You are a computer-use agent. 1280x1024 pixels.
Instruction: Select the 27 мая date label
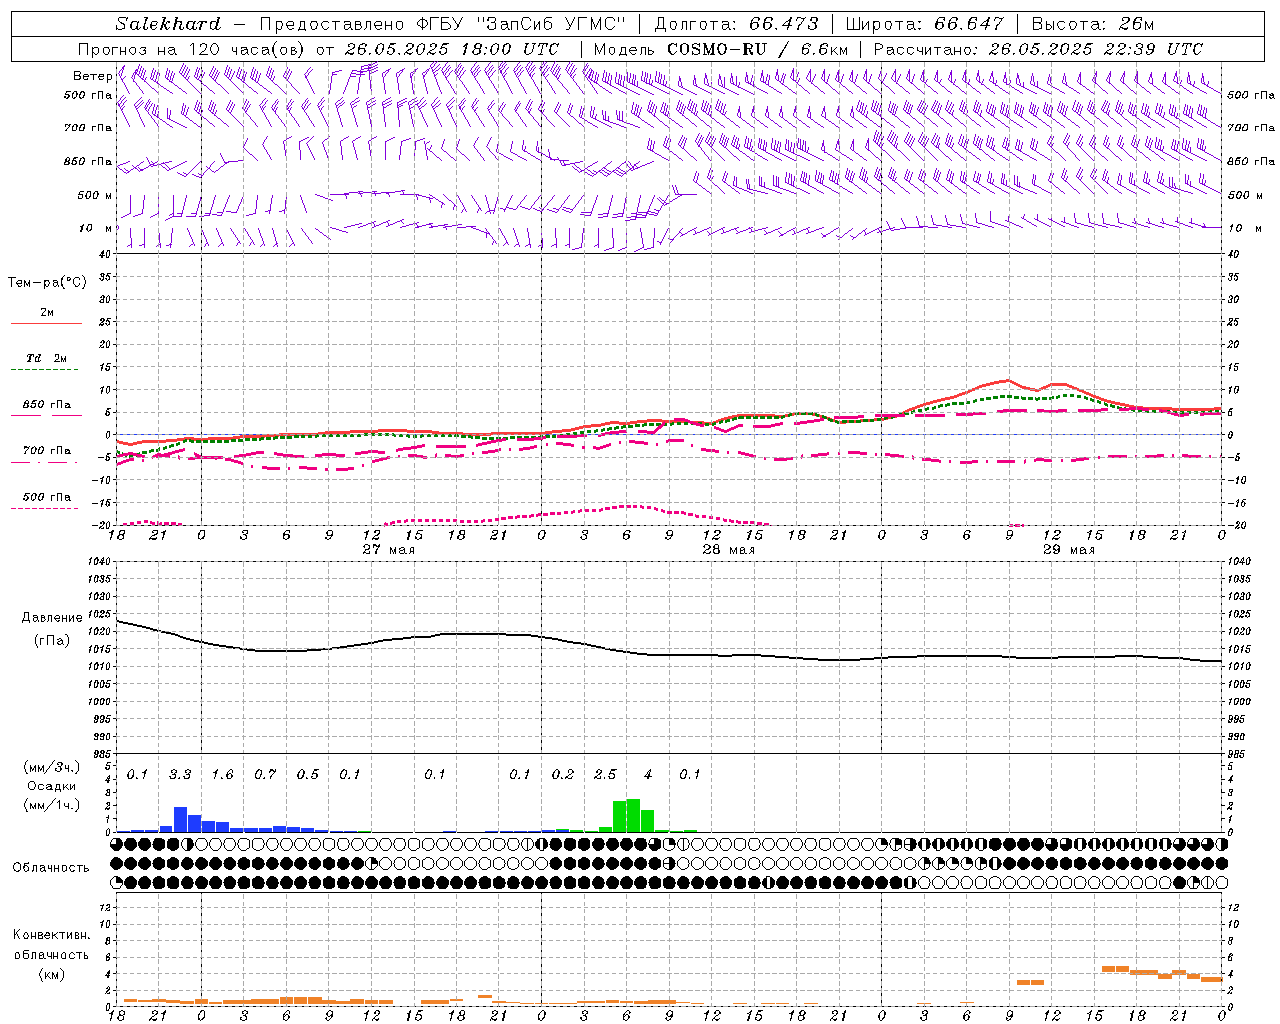click(388, 550)
